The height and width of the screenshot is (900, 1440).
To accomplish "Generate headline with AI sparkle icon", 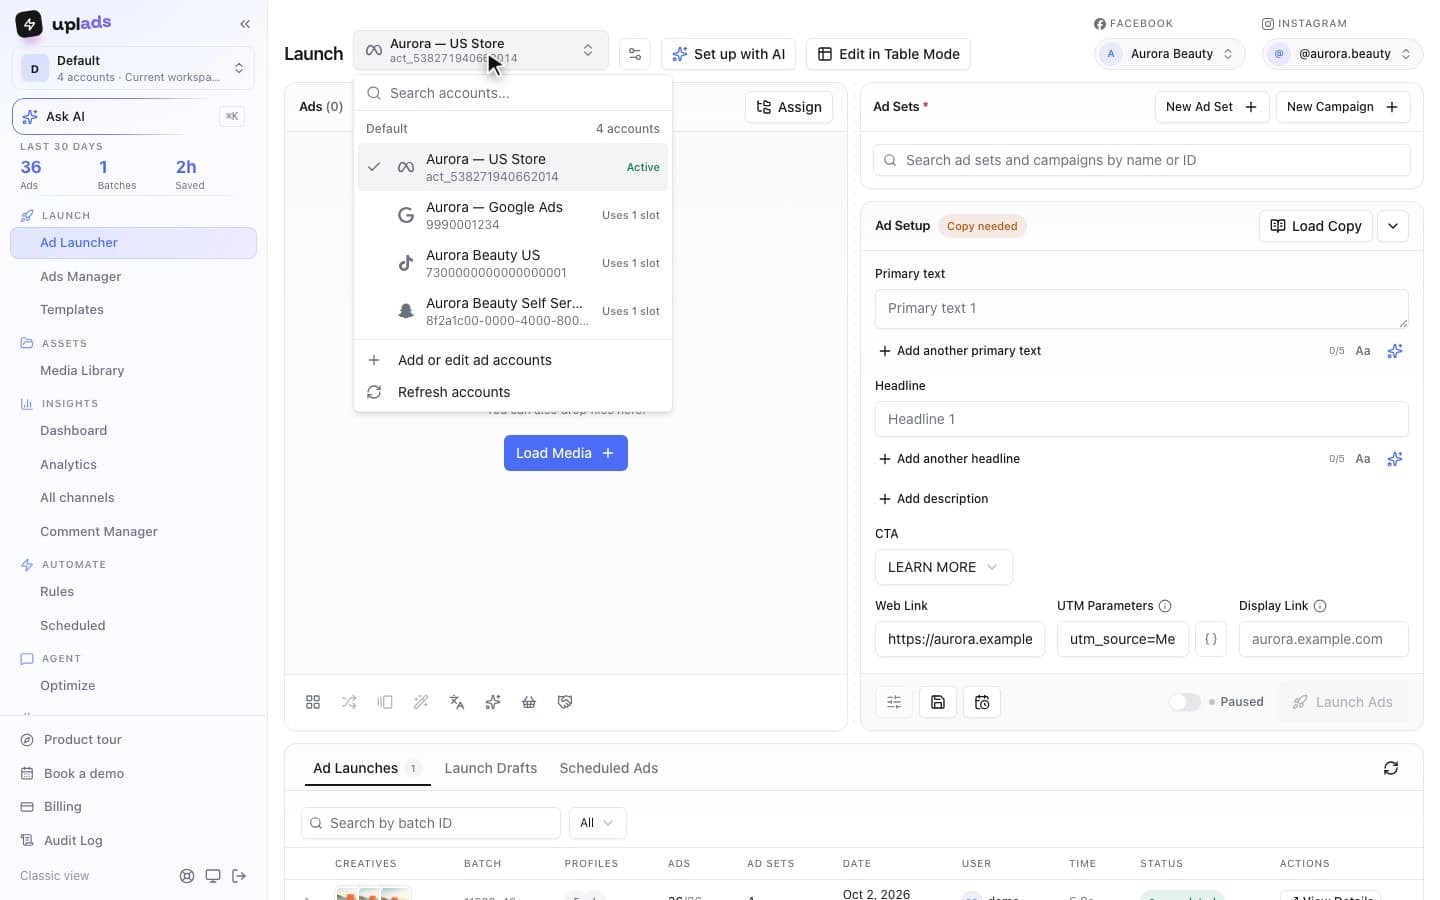I will point(1395,459).
